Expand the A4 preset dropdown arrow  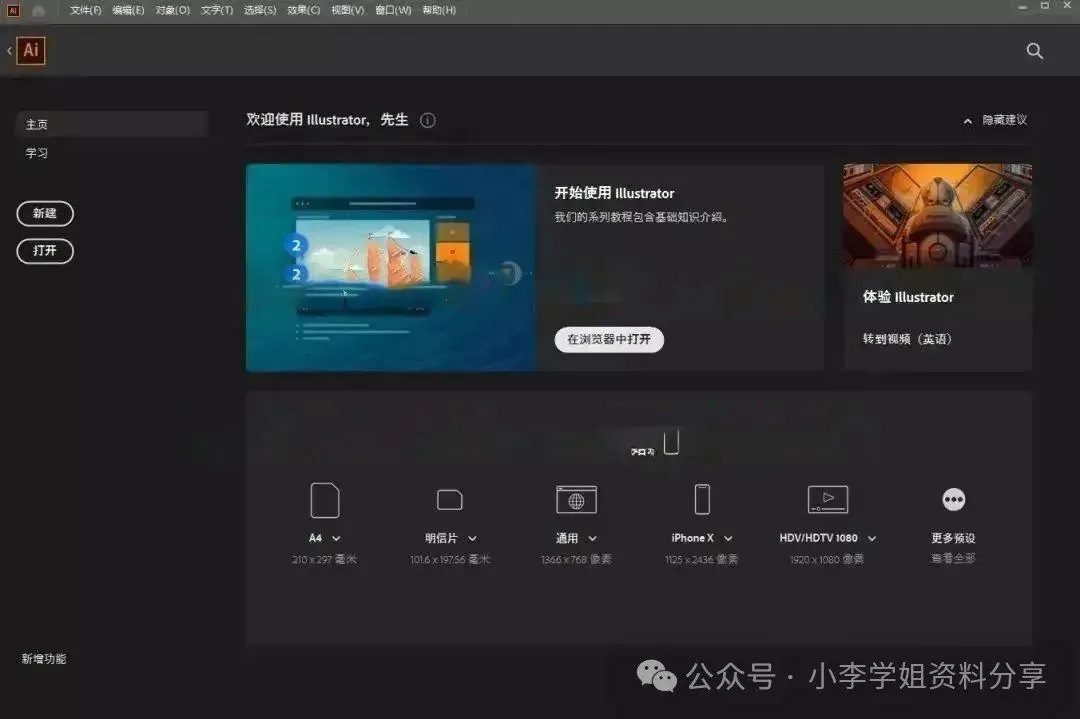pyautogui.click(x=336, y=539)
